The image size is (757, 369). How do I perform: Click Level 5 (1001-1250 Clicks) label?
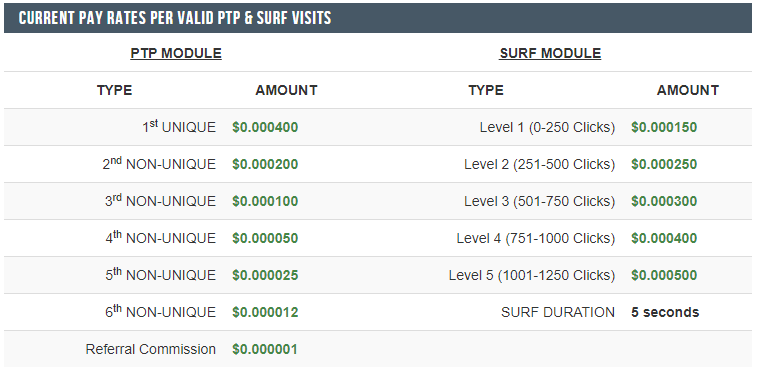click(532, 275)
